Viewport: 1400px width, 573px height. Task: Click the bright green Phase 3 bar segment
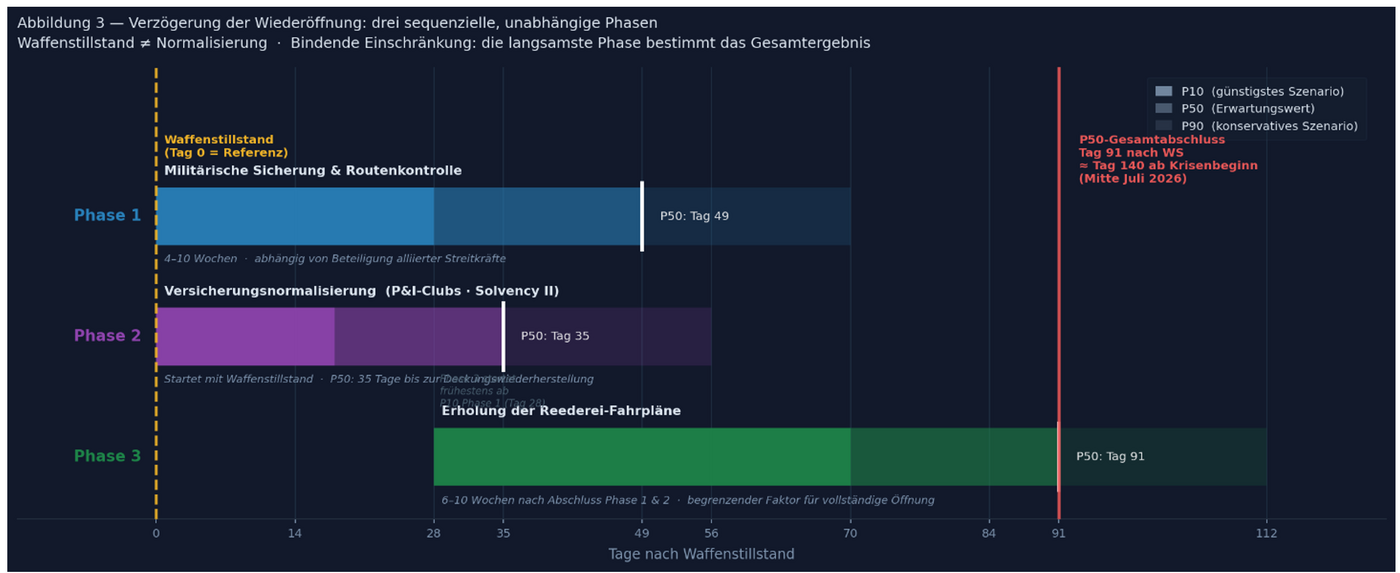coord(641,456)
